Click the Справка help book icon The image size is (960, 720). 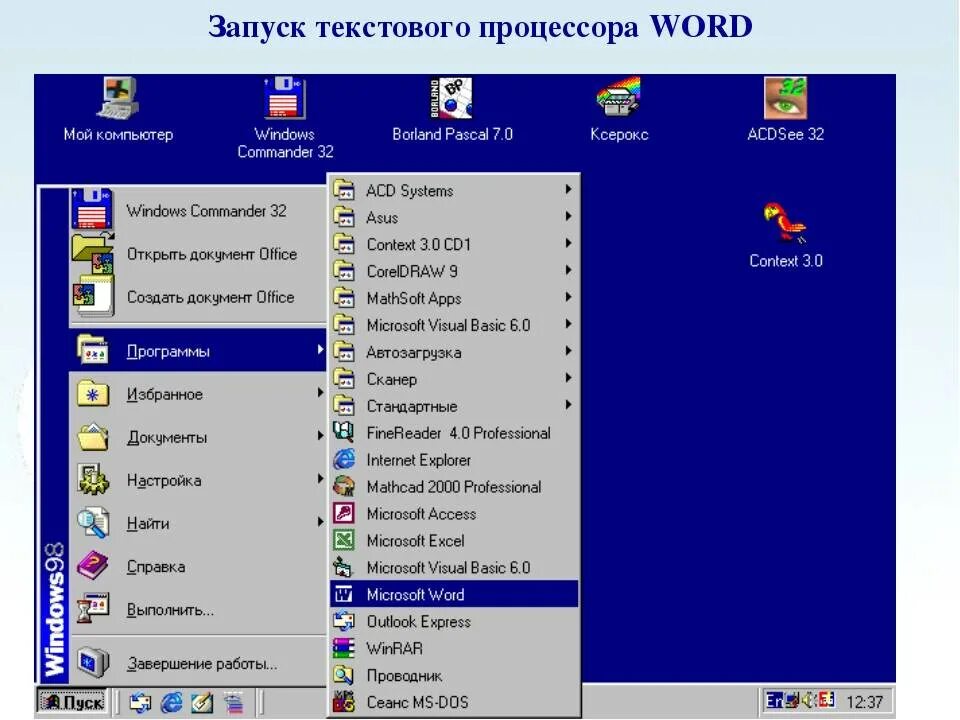(x=93, y=566)
